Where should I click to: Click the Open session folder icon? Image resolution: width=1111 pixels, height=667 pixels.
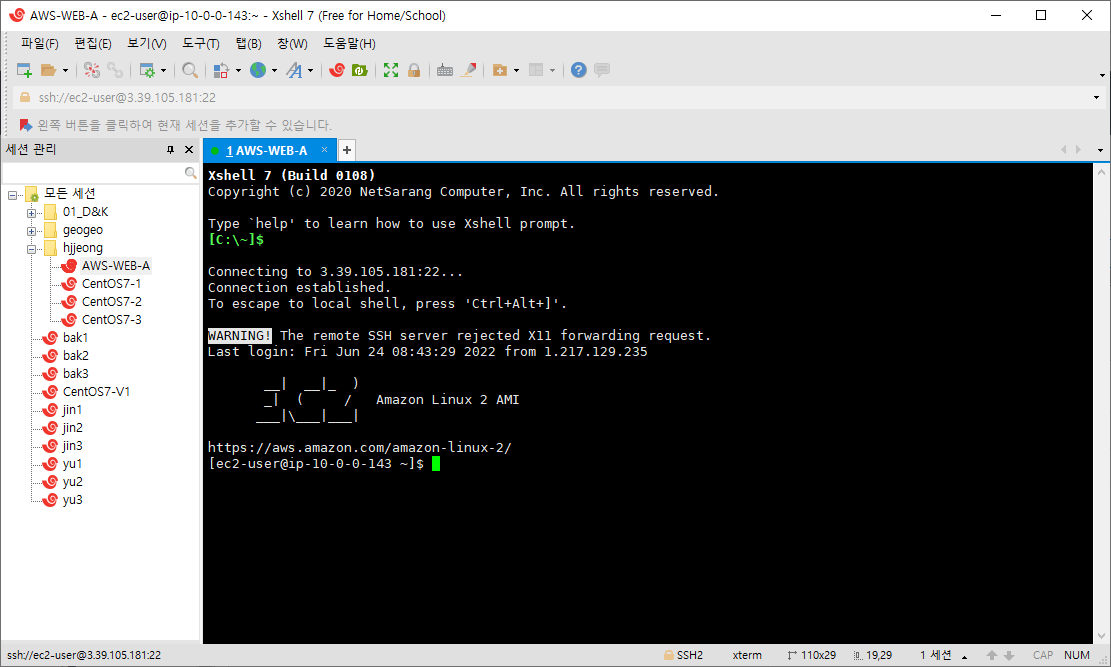coord(48,70)
